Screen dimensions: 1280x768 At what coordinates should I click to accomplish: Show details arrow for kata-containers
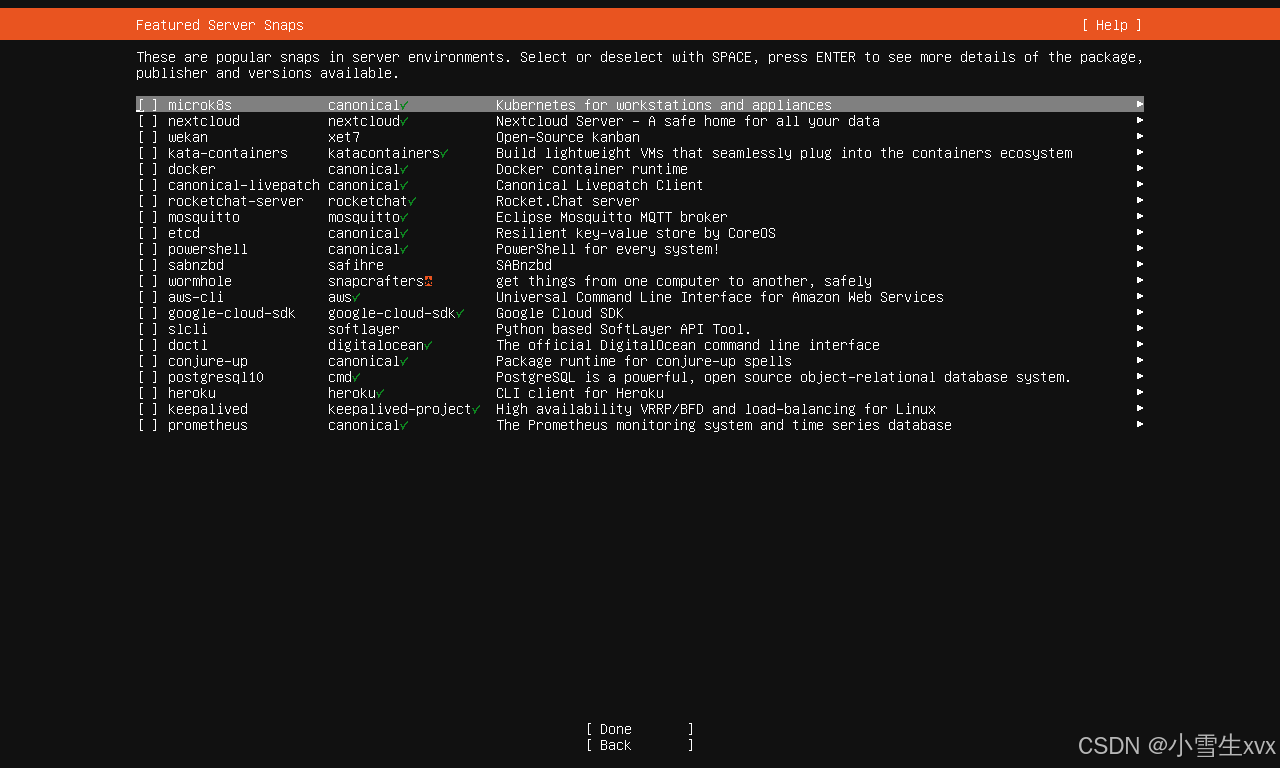coord(1140,152)
